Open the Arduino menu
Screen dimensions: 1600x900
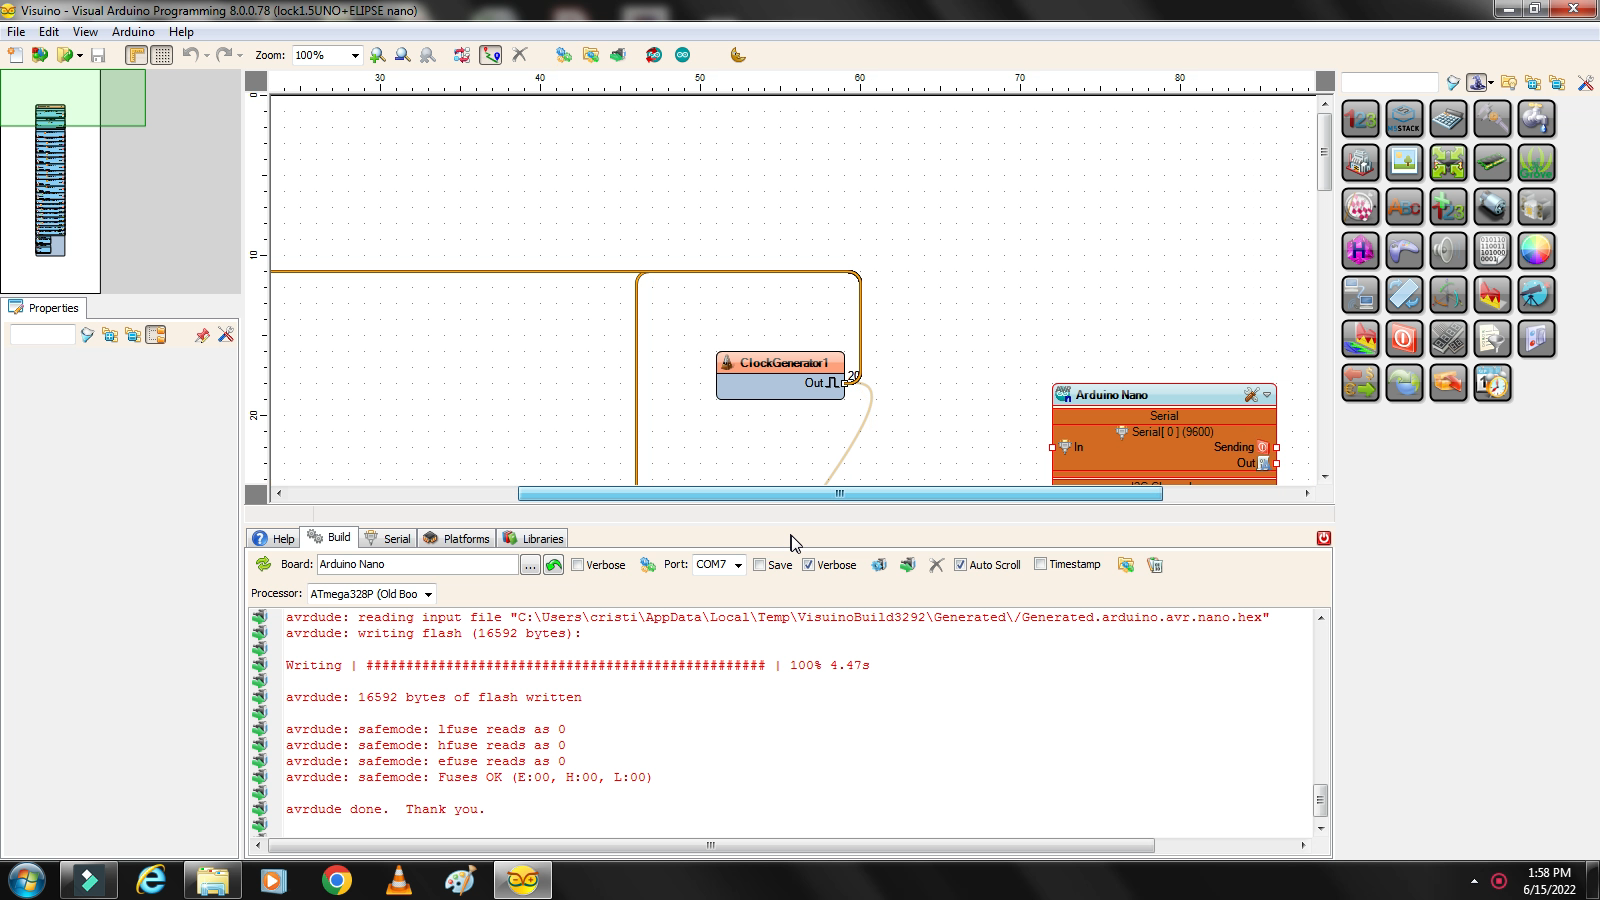pyautogui.click(x=133, y=31)
